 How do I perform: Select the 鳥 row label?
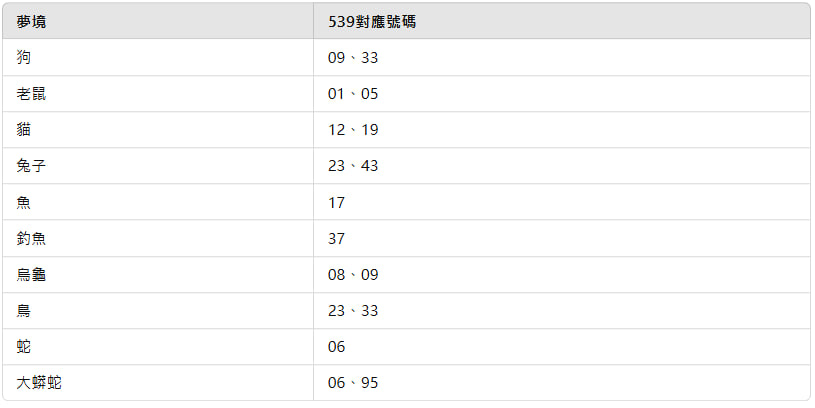pos(23,310)
